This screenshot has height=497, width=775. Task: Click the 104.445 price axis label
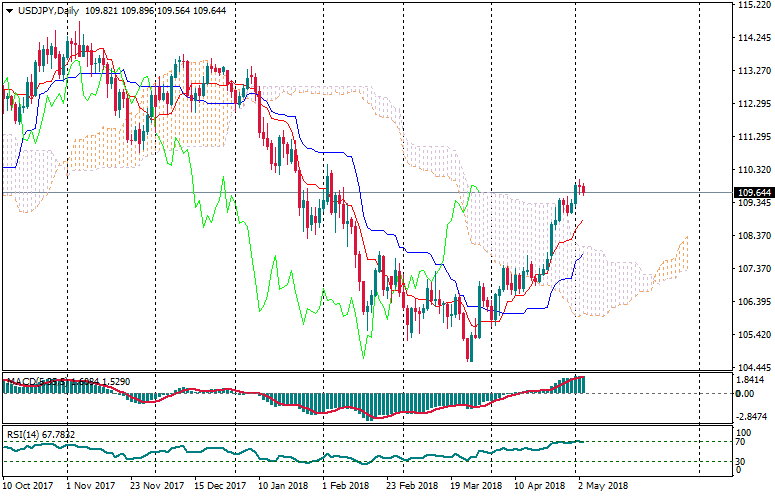(752, 367)
